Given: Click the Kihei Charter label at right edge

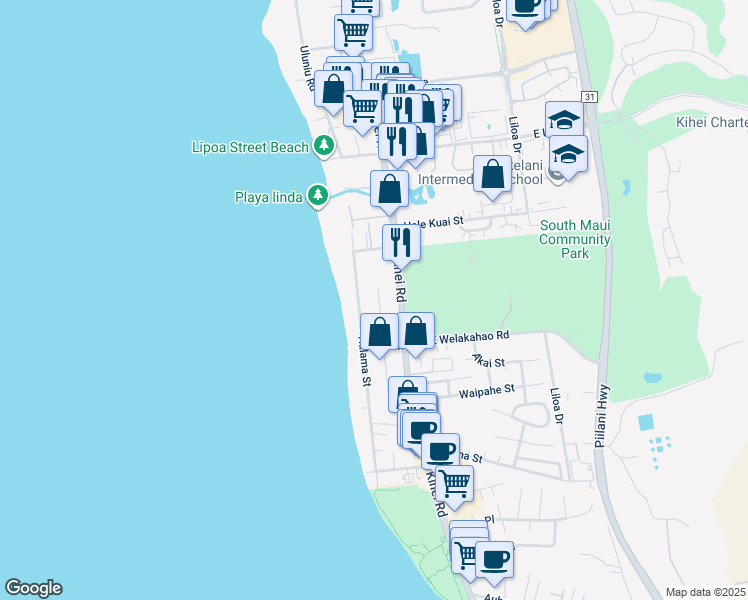Looking at the screenshot, I should [x=712, y=123].
